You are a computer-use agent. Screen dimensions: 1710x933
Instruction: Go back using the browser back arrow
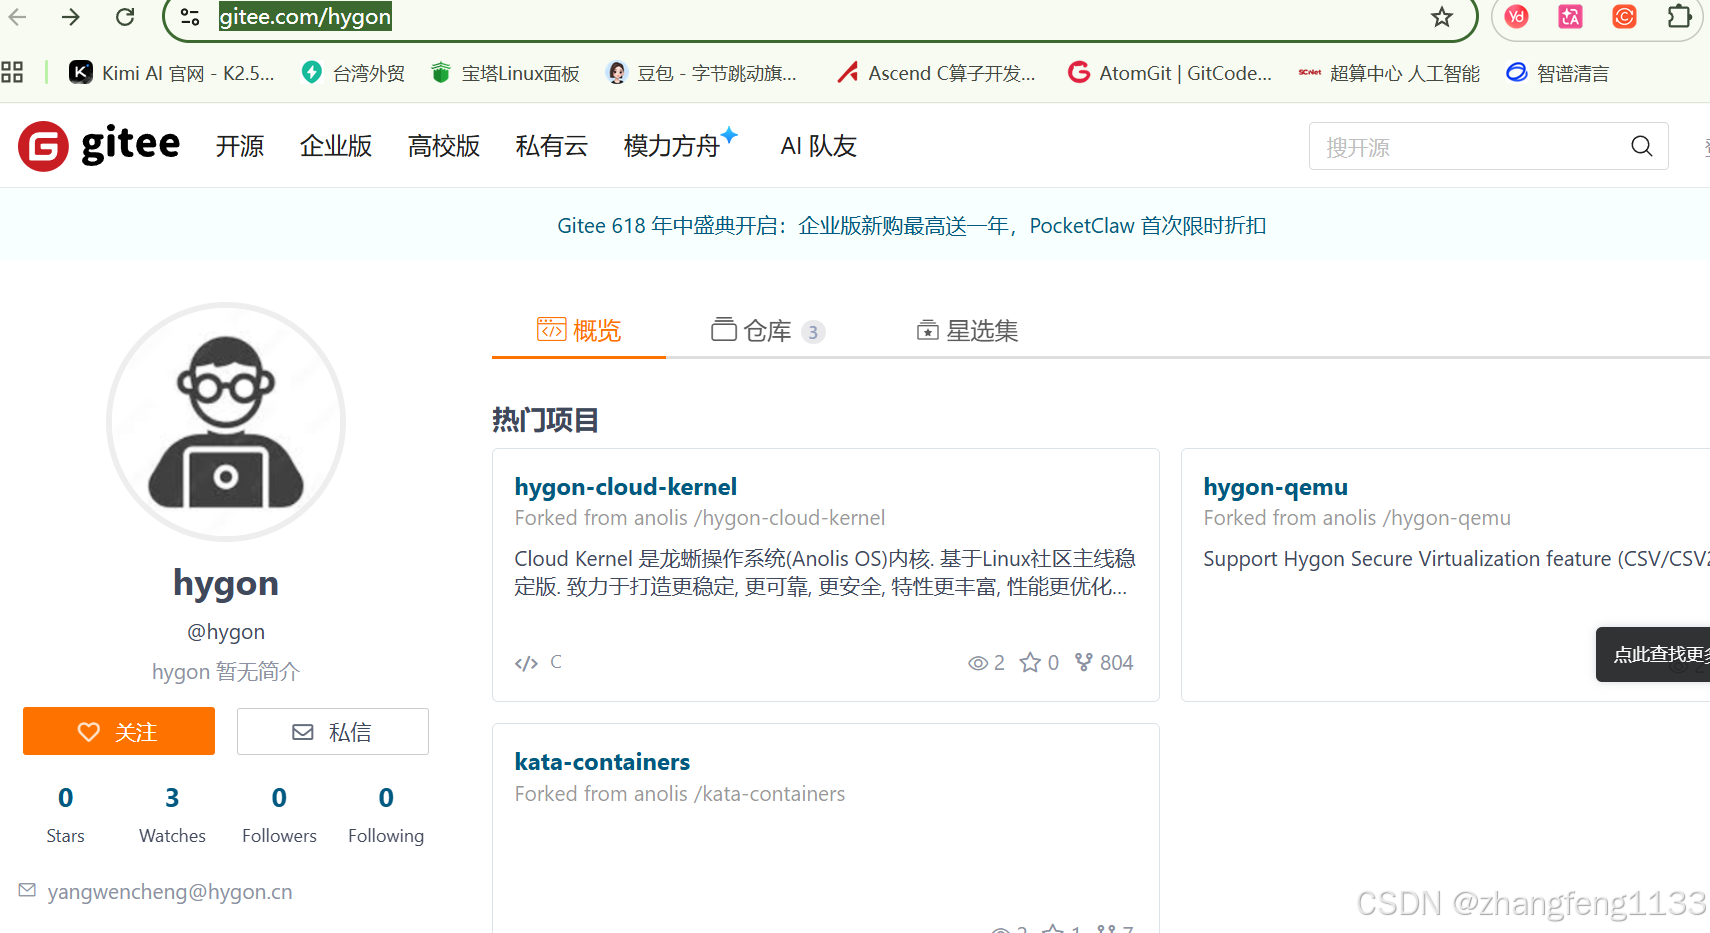(x=18, y=17)
